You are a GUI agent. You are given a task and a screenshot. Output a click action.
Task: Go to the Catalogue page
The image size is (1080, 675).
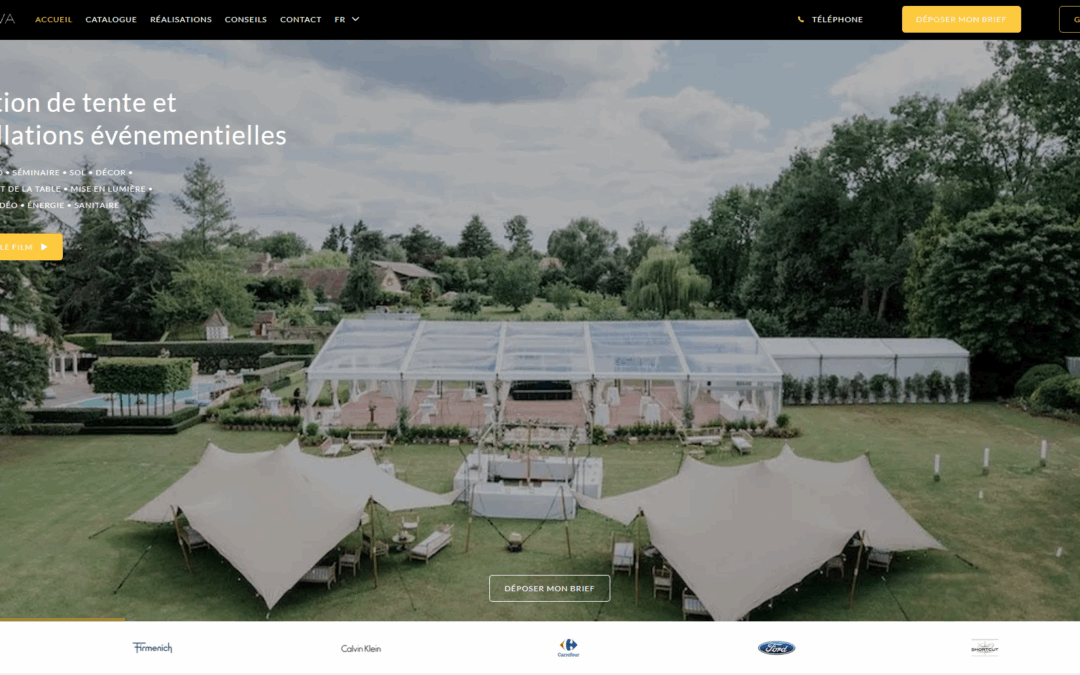111,19
